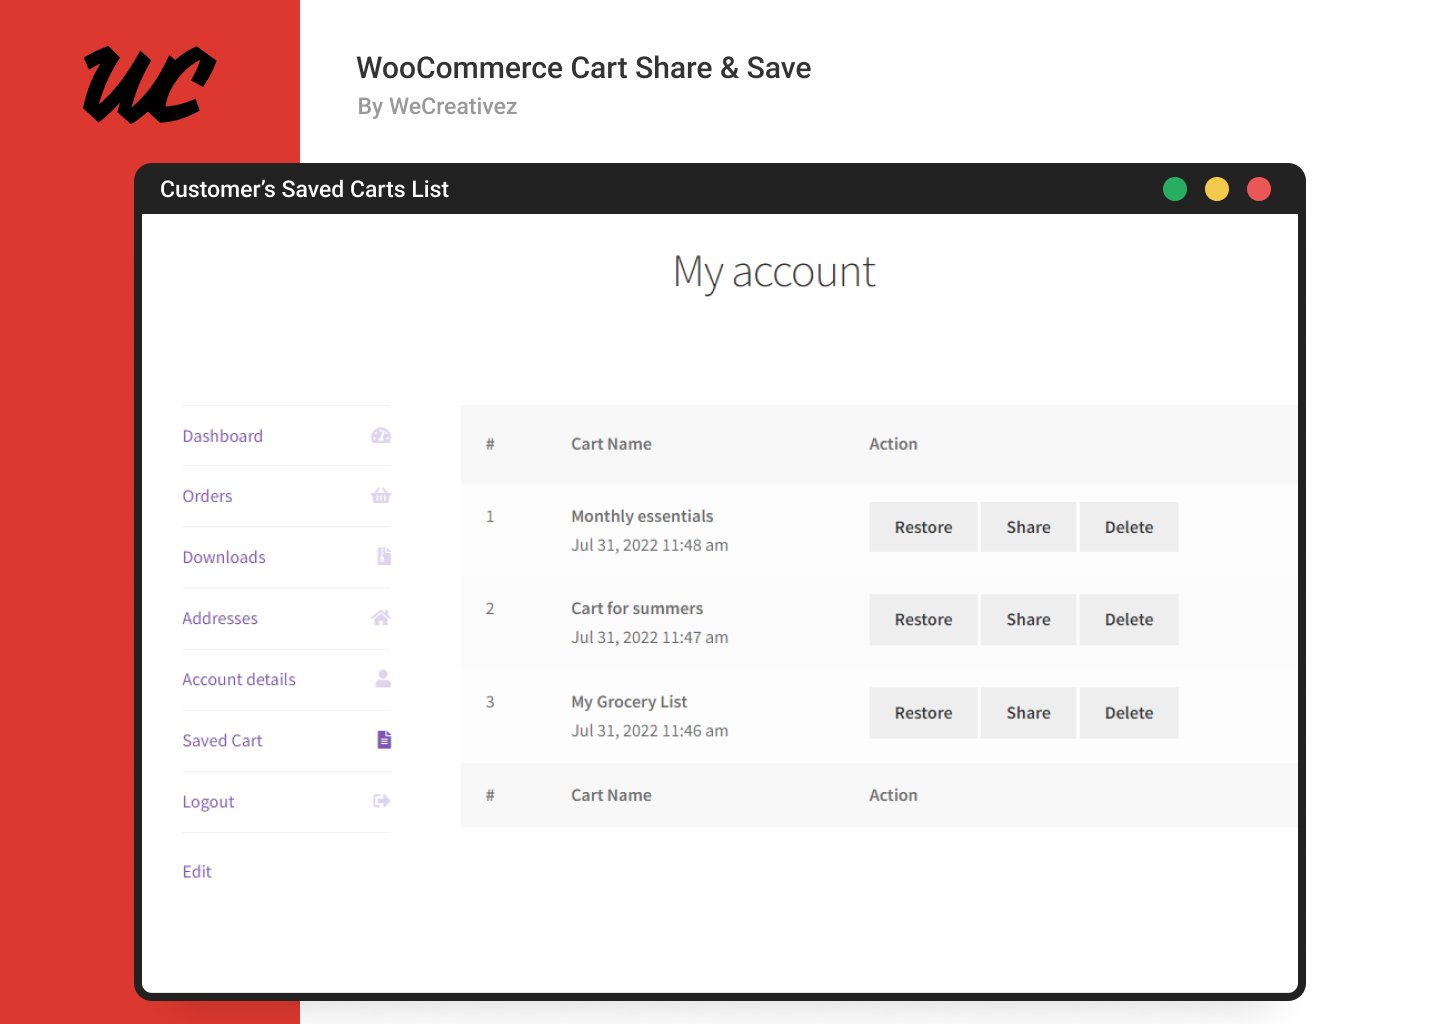The height and width of the screenshot is (1024, 1440).
Task: Click the green window dot
Action: 1175,189
